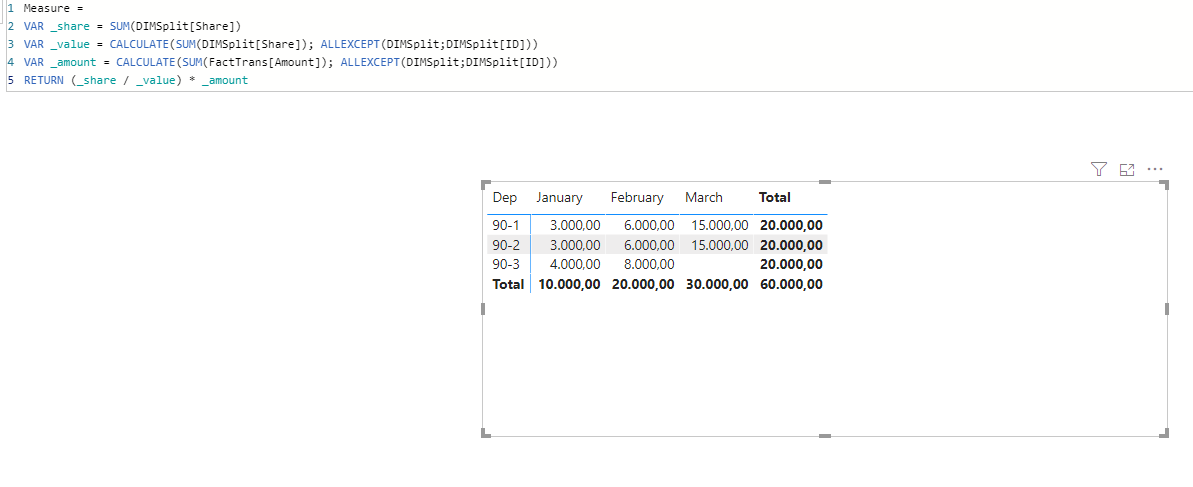Click the RETURN keyword in line 5
This screenshot has height=487, width=1193.
coord(43,79)
